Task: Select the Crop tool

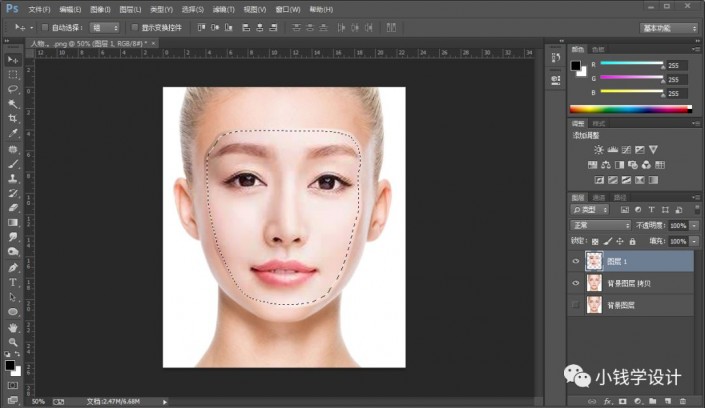Action: point(13,117)
